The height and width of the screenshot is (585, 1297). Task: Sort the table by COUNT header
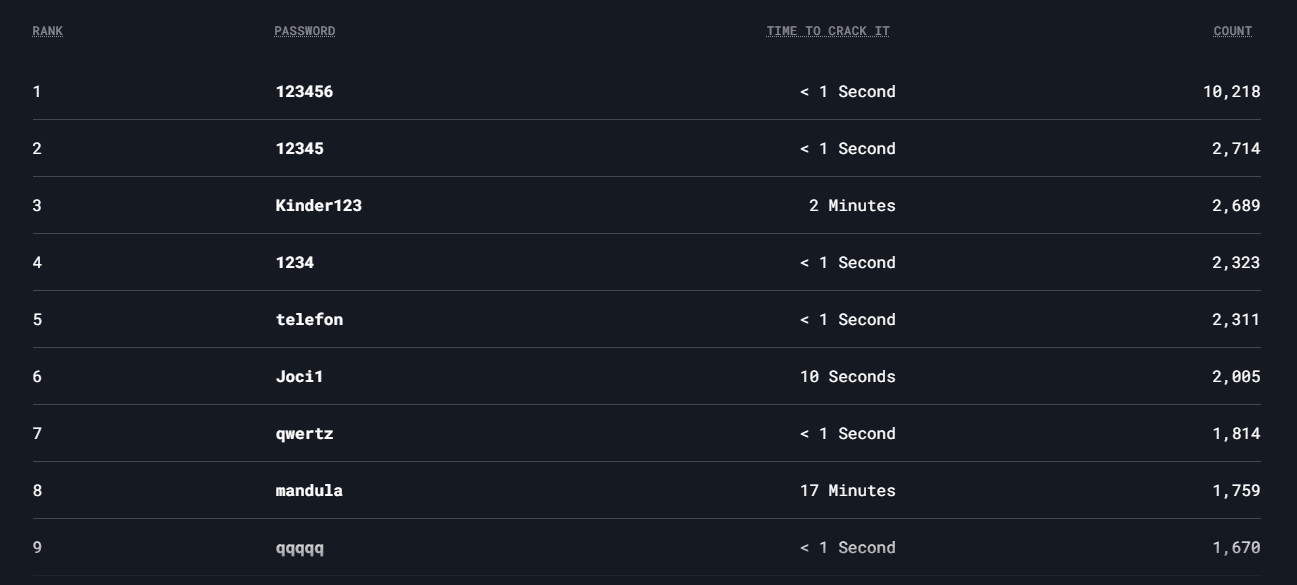(x=1232, y=31)
